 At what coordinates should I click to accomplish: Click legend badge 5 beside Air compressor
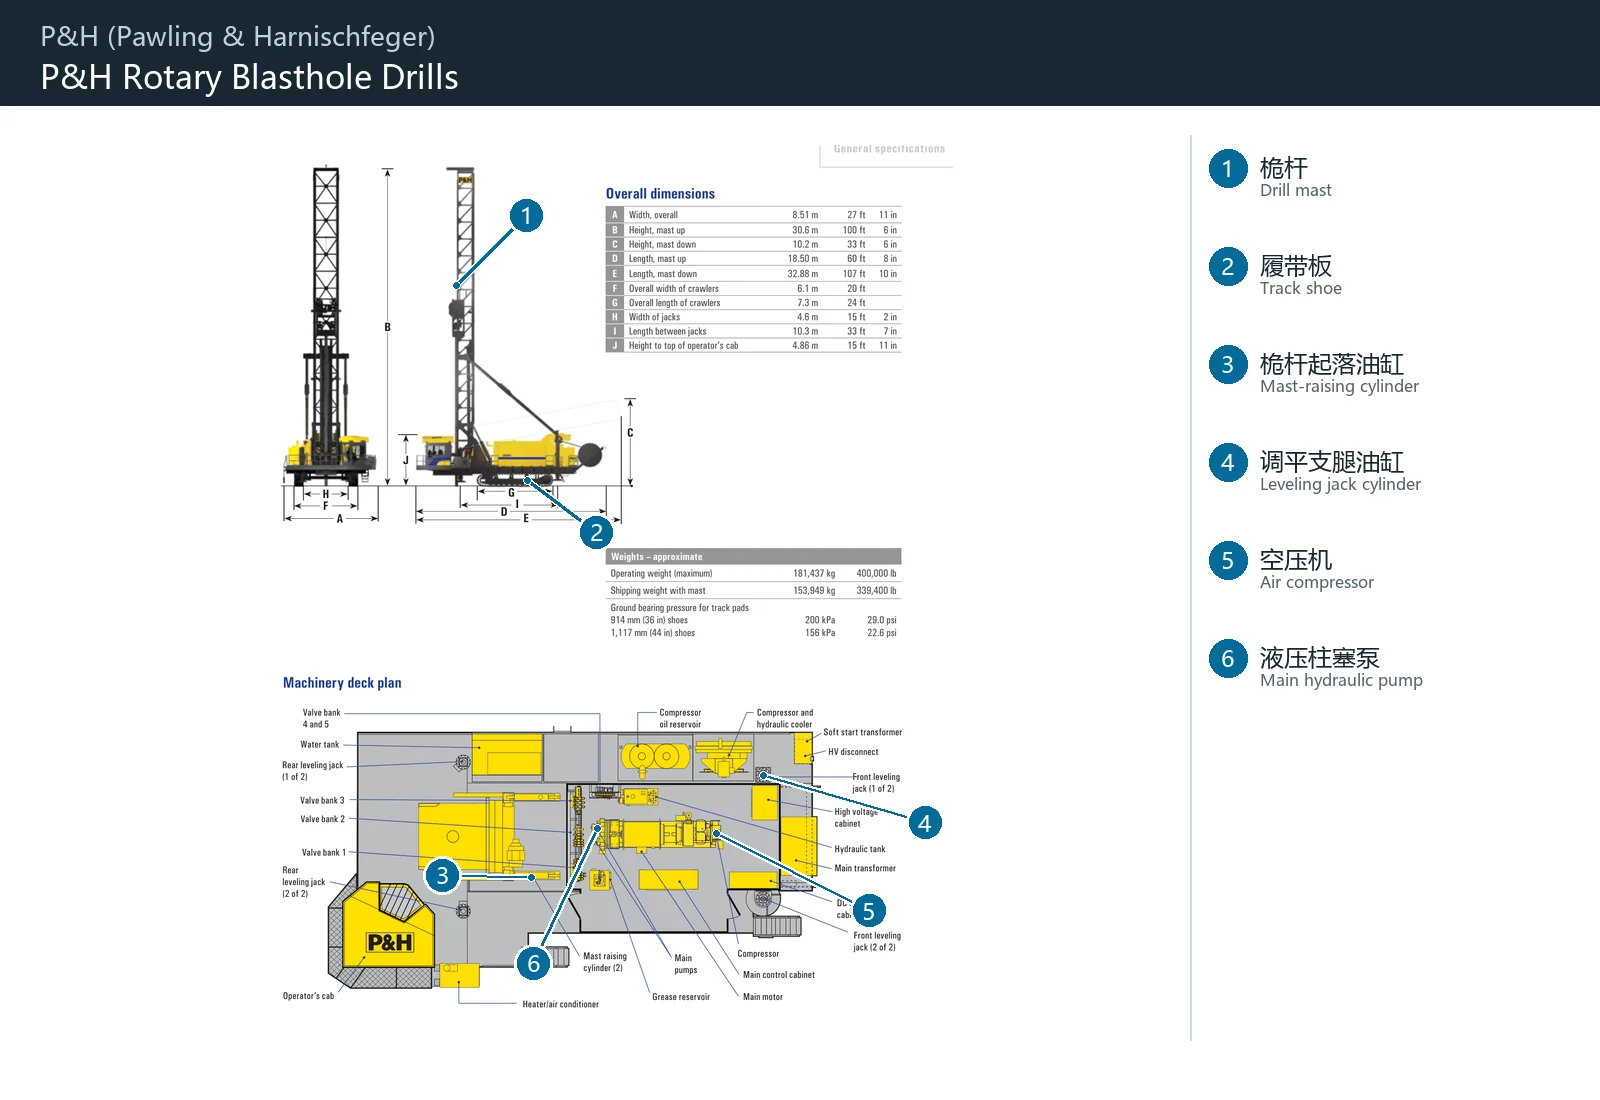[1228, 561]
